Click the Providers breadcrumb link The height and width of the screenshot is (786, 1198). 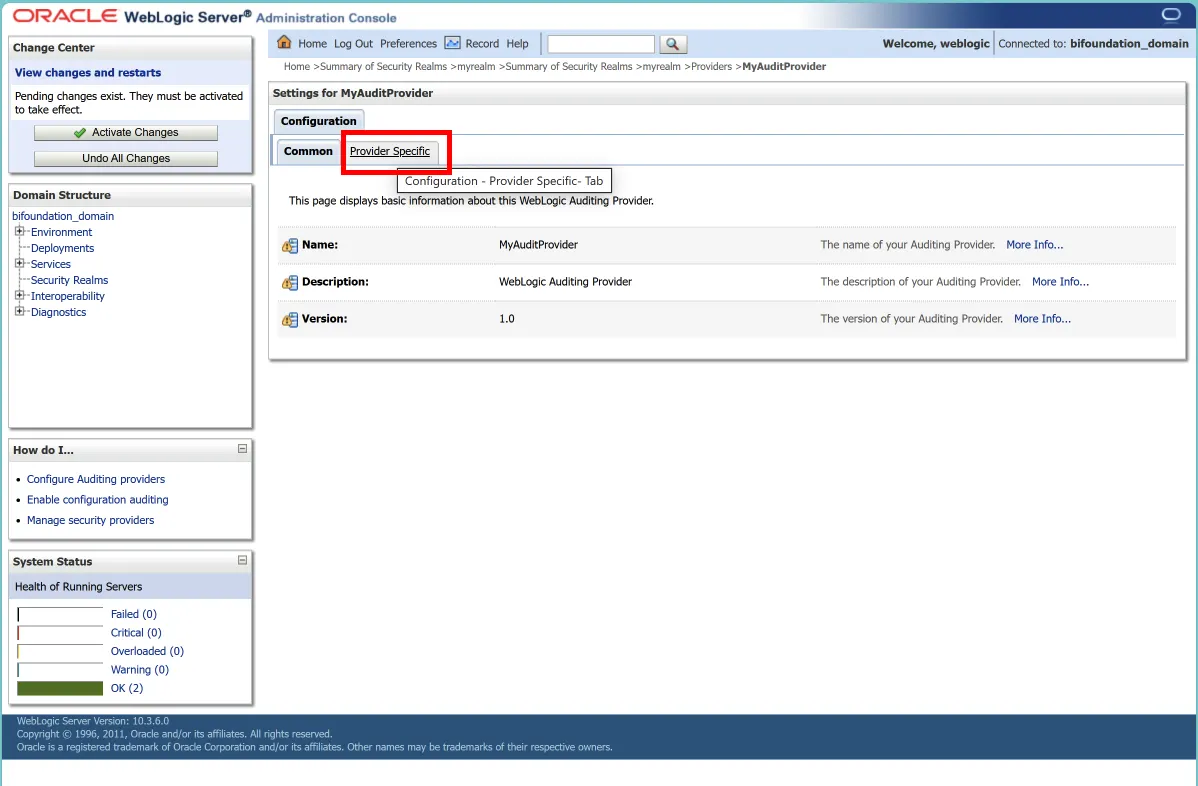click(711, 66)
